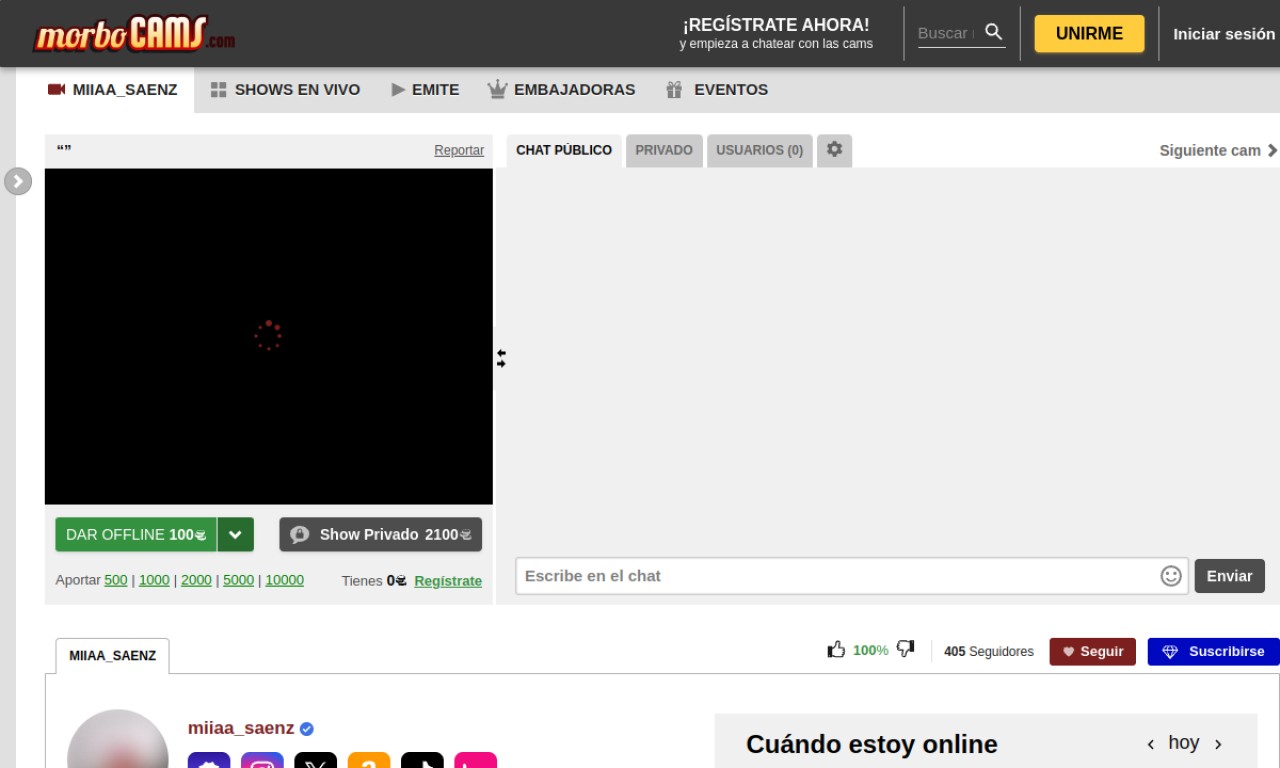
Task: Click the Regístrate link
Action: (448, 581)
